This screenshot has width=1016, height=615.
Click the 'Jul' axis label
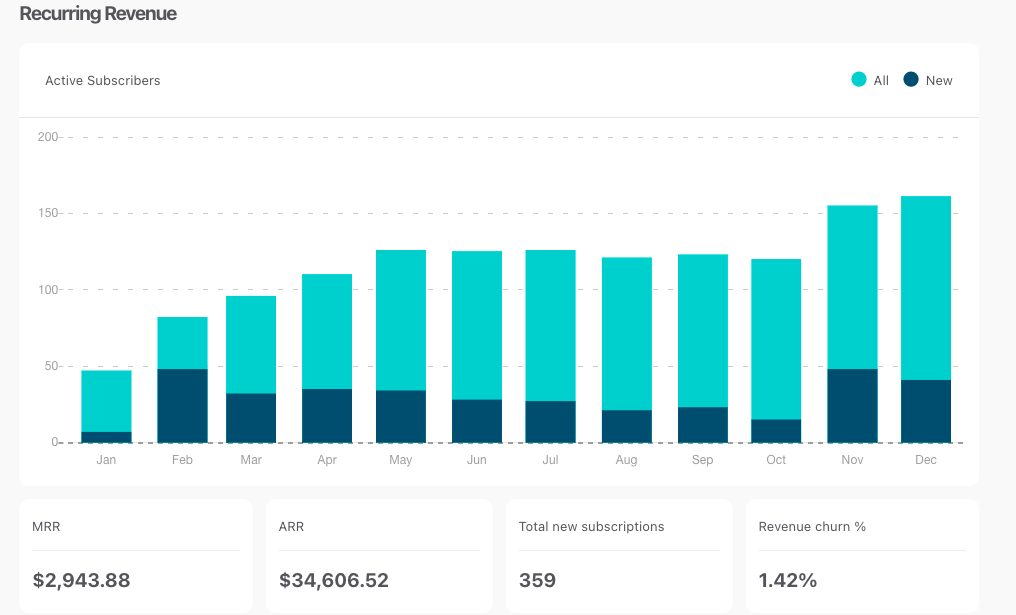tap(550, 460)
